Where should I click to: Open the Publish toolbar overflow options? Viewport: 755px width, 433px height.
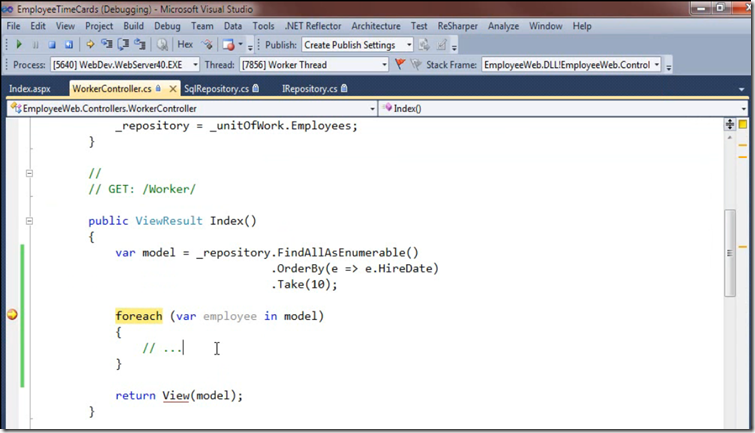pyautogui.click(x=454, y=47)
